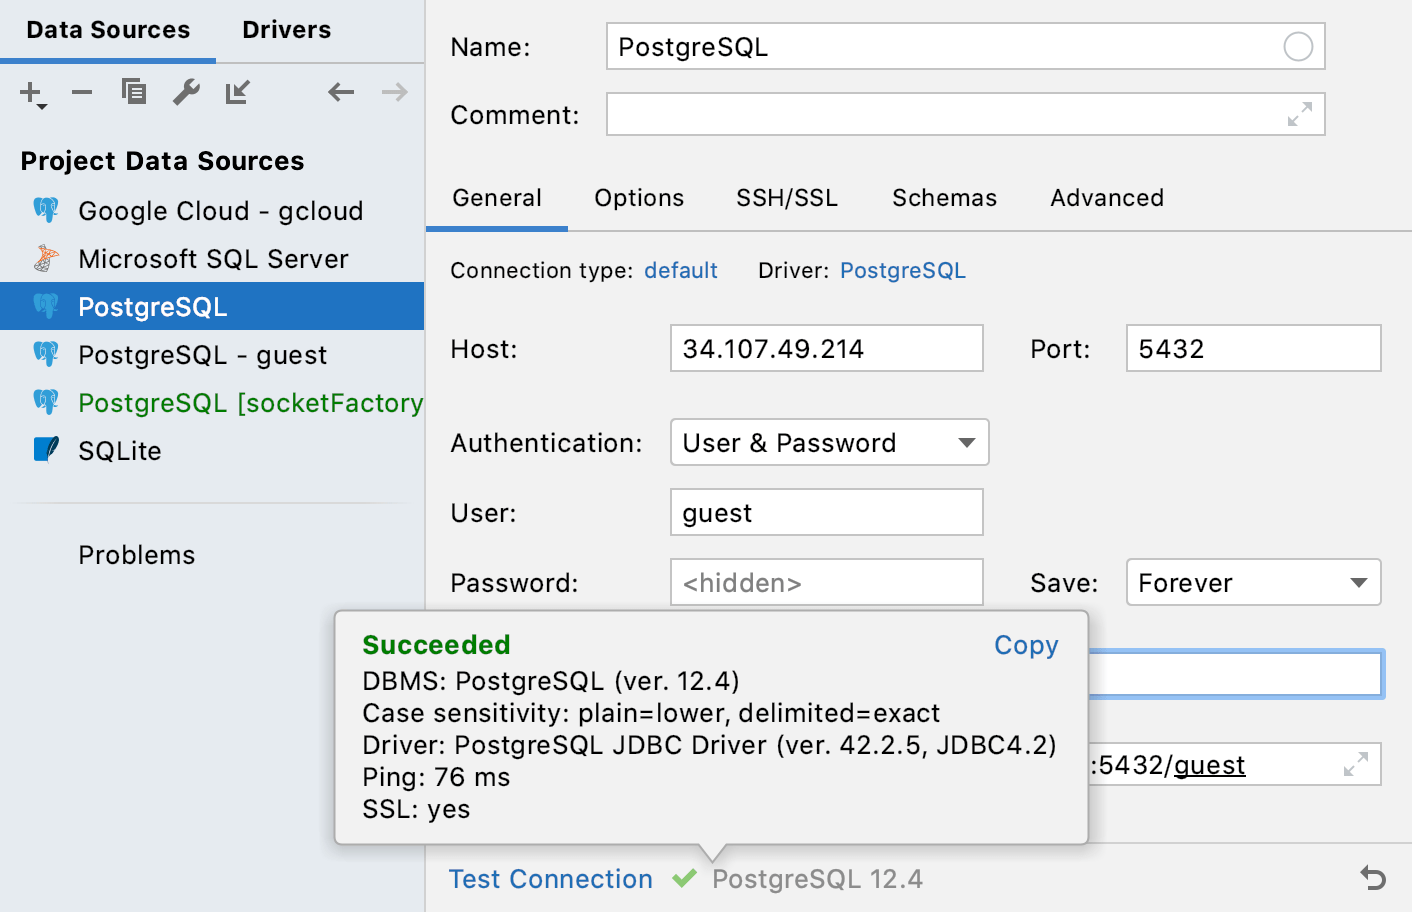
Task: Click the Test Connection link
Action: 550,879
